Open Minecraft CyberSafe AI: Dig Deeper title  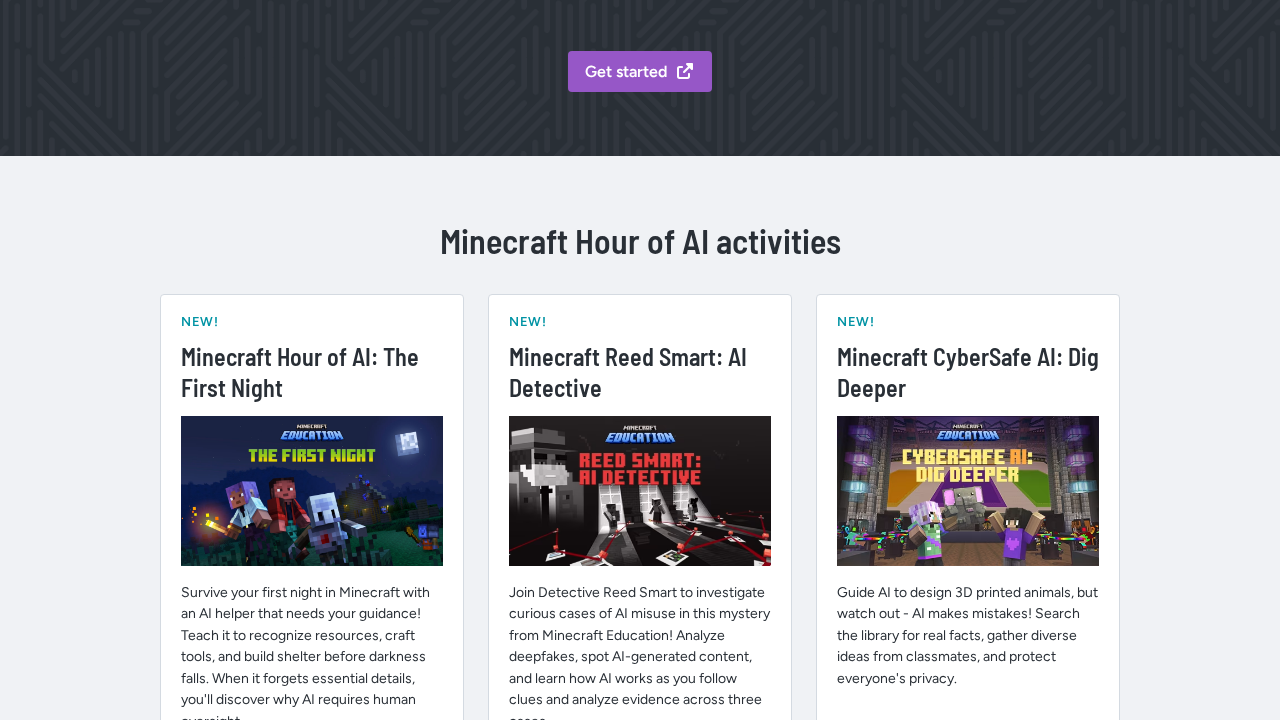(x=968, y=372)
